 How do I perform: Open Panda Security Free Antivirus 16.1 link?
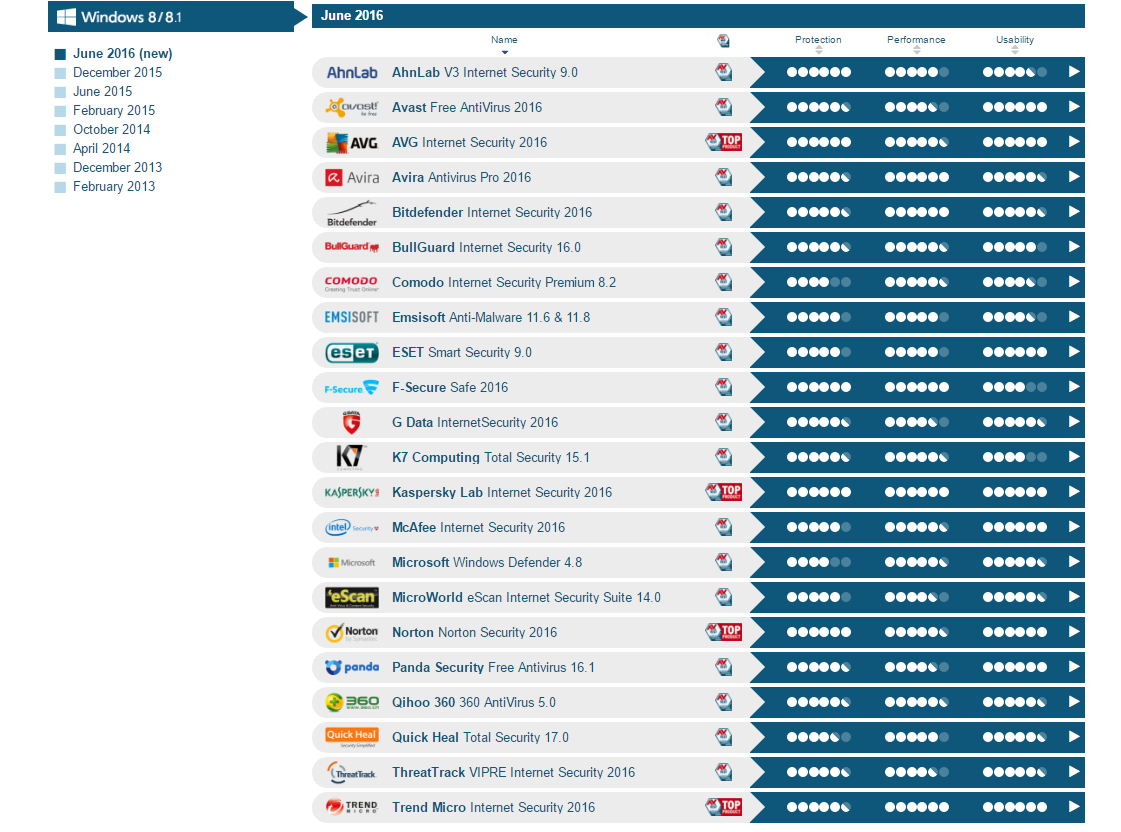pos(493,668)
